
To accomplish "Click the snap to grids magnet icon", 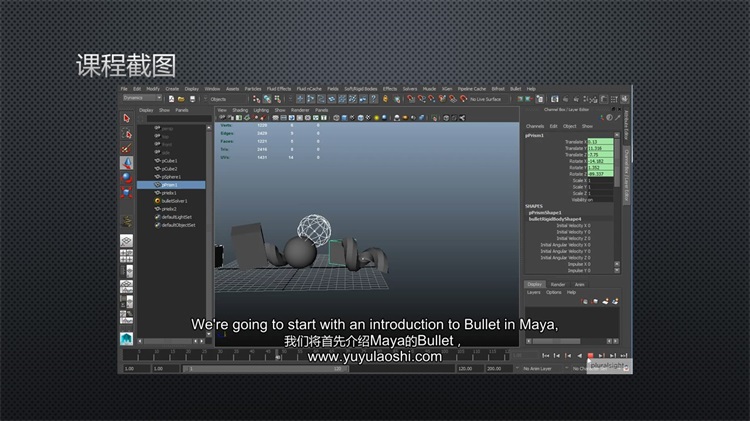I will coord(411,99).
